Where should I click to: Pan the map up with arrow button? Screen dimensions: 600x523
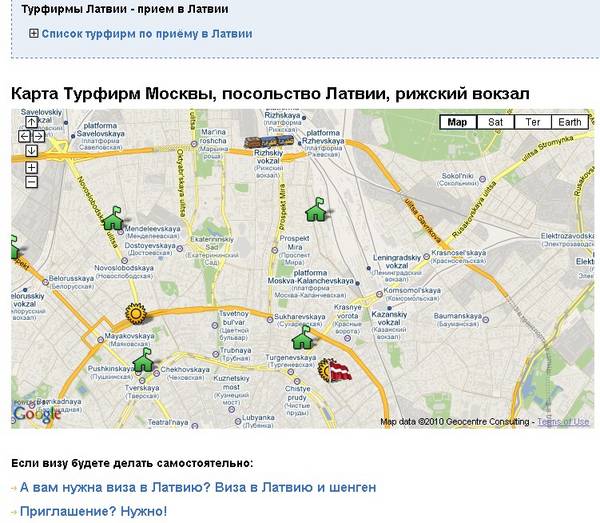[31, 122]
